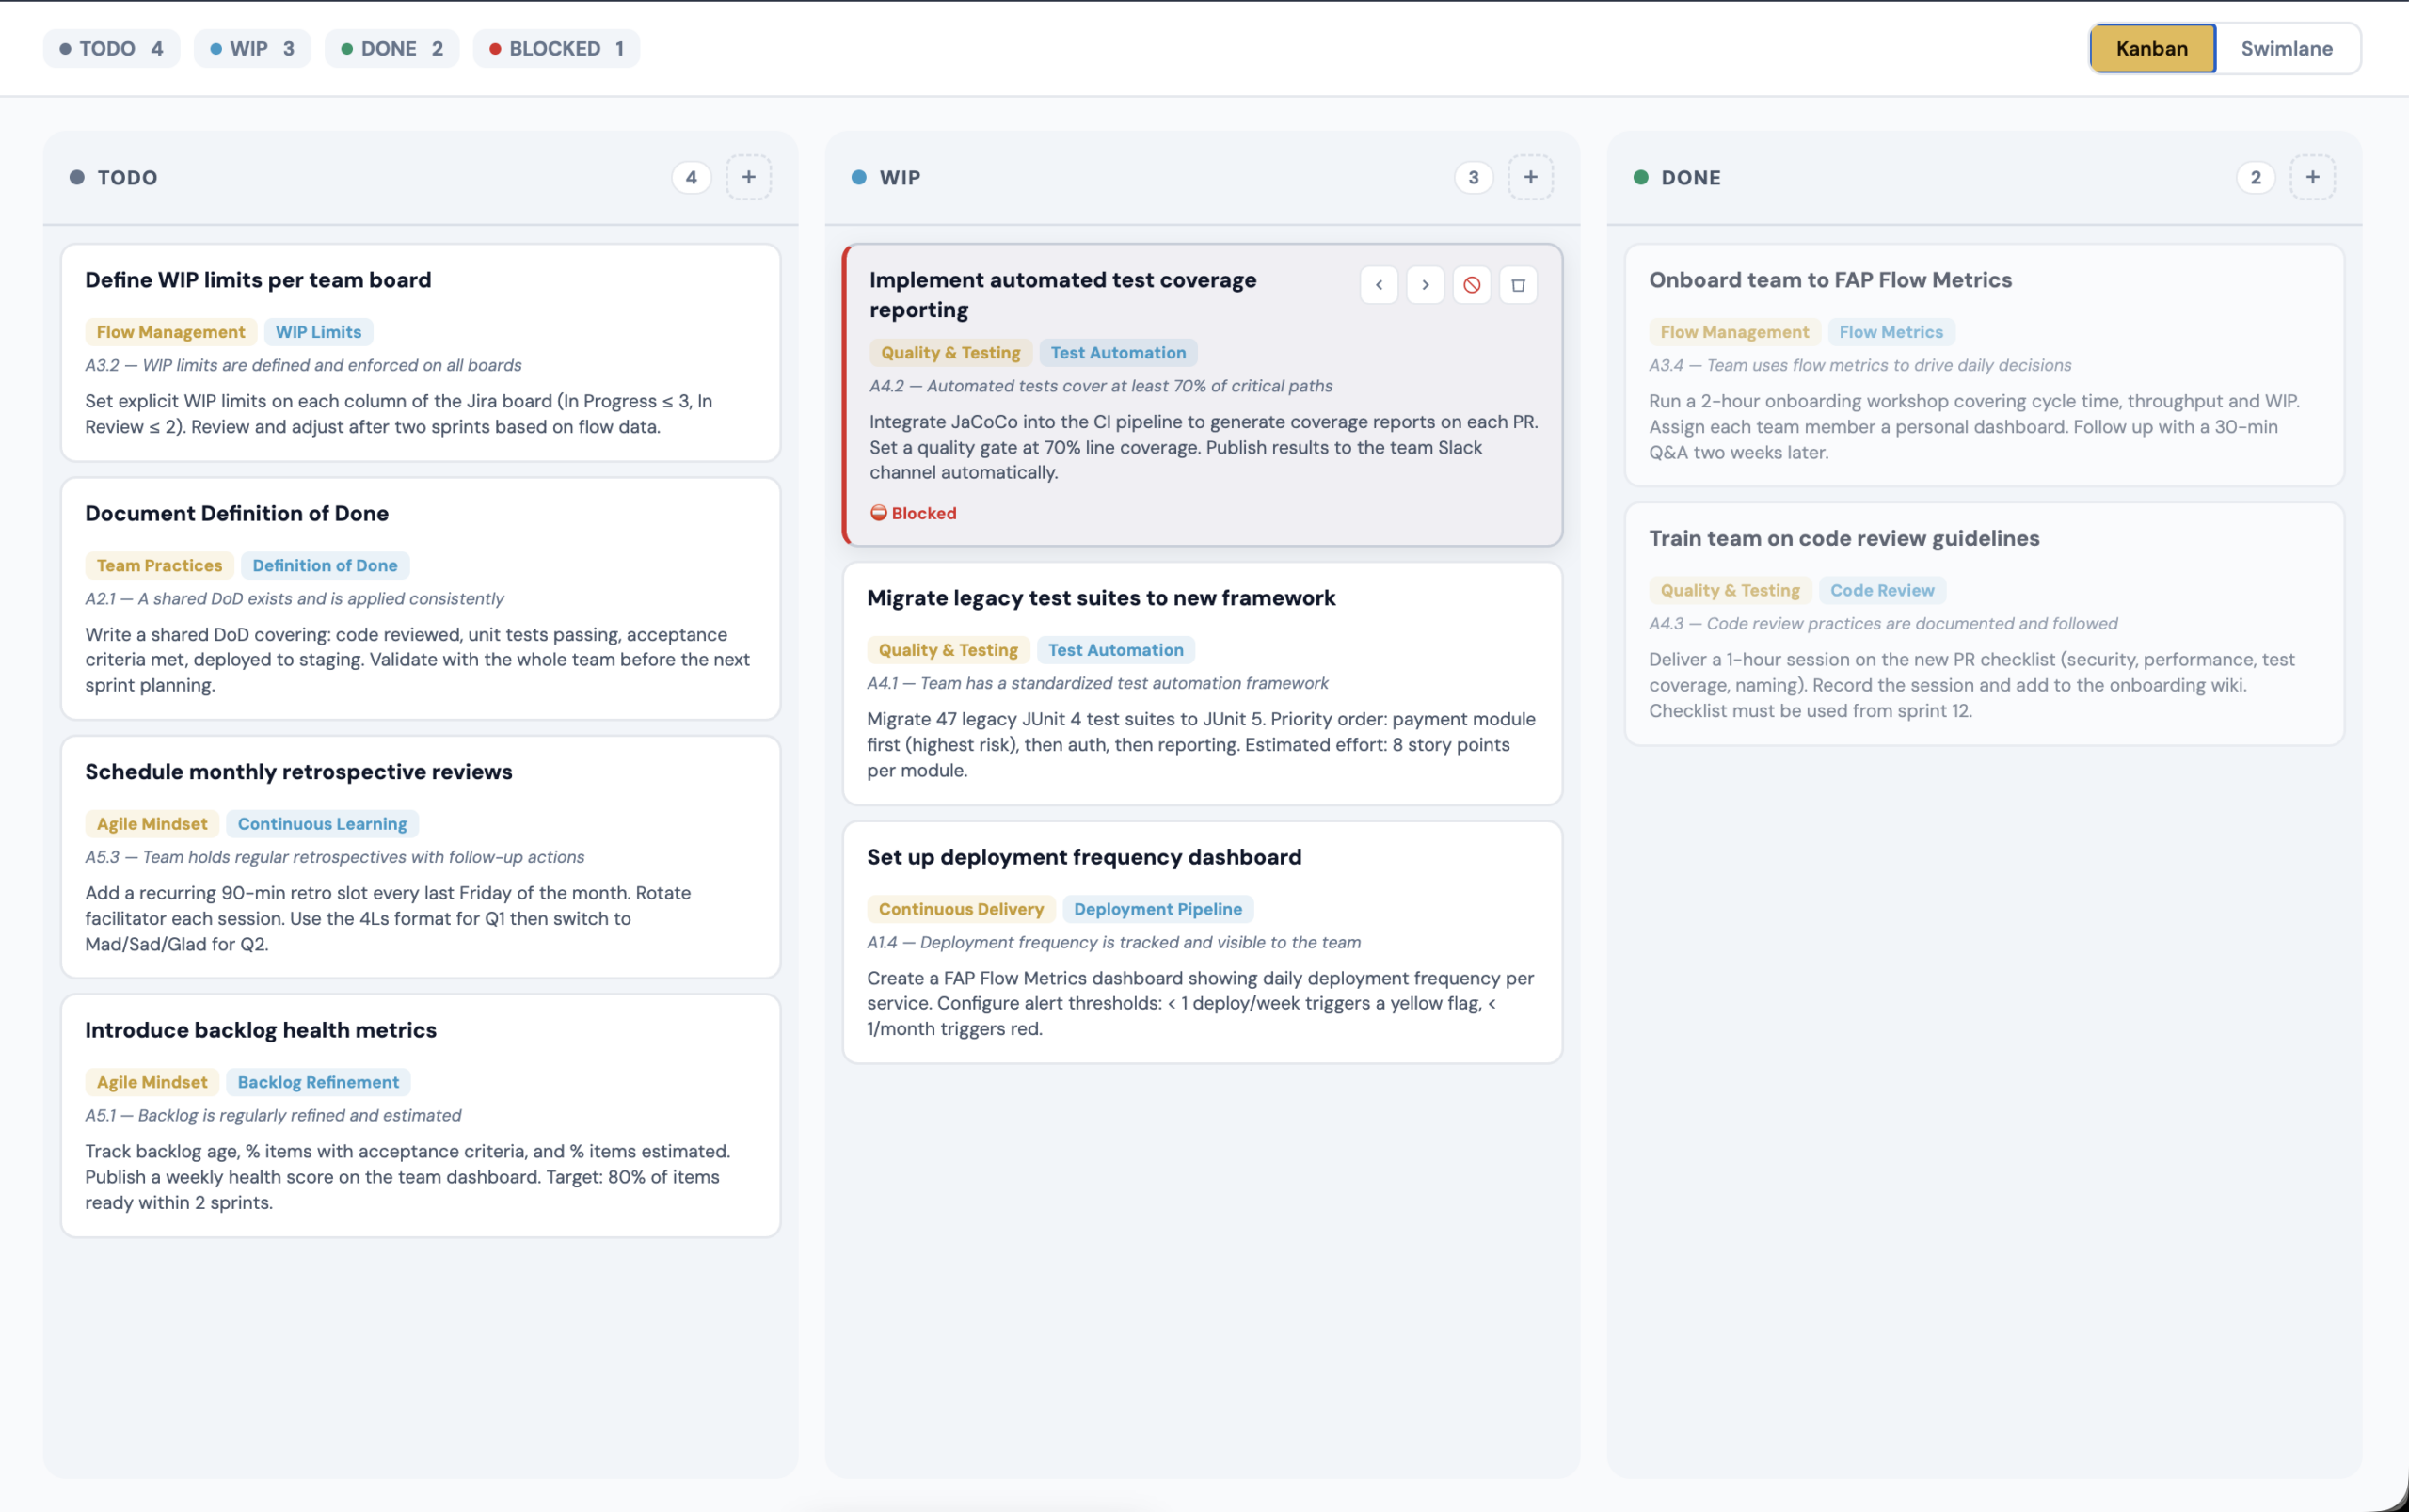2409x1512 pixels.
Task: Toggle the BLOCKED 1 filter chip
Action: [556, 48]
